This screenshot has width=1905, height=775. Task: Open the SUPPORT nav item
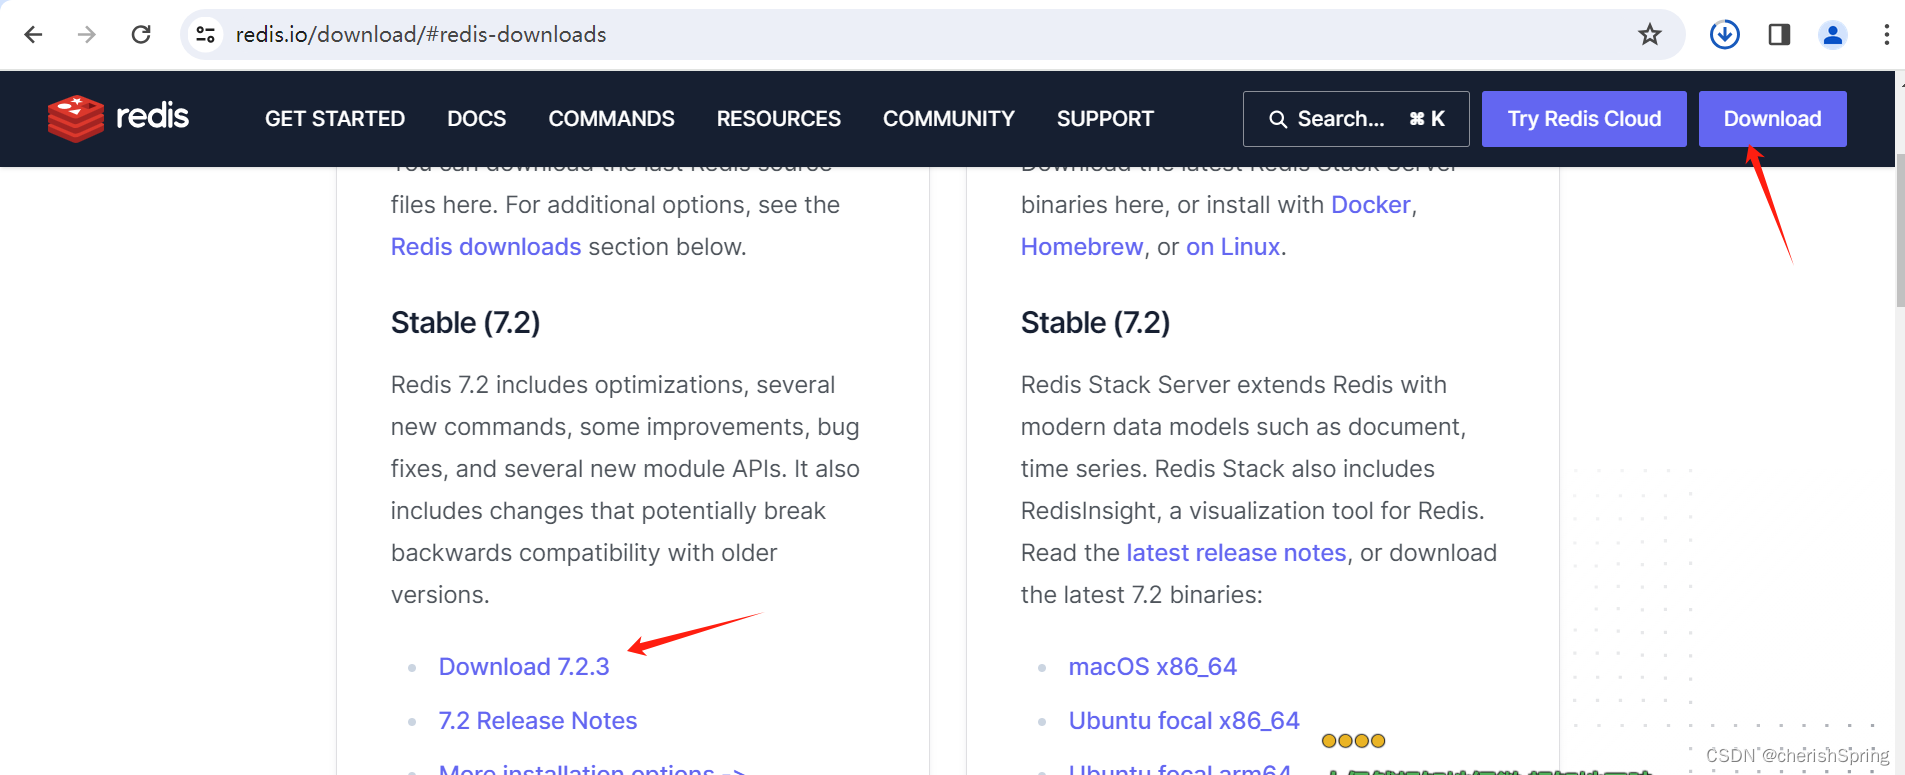[1105, 119]
